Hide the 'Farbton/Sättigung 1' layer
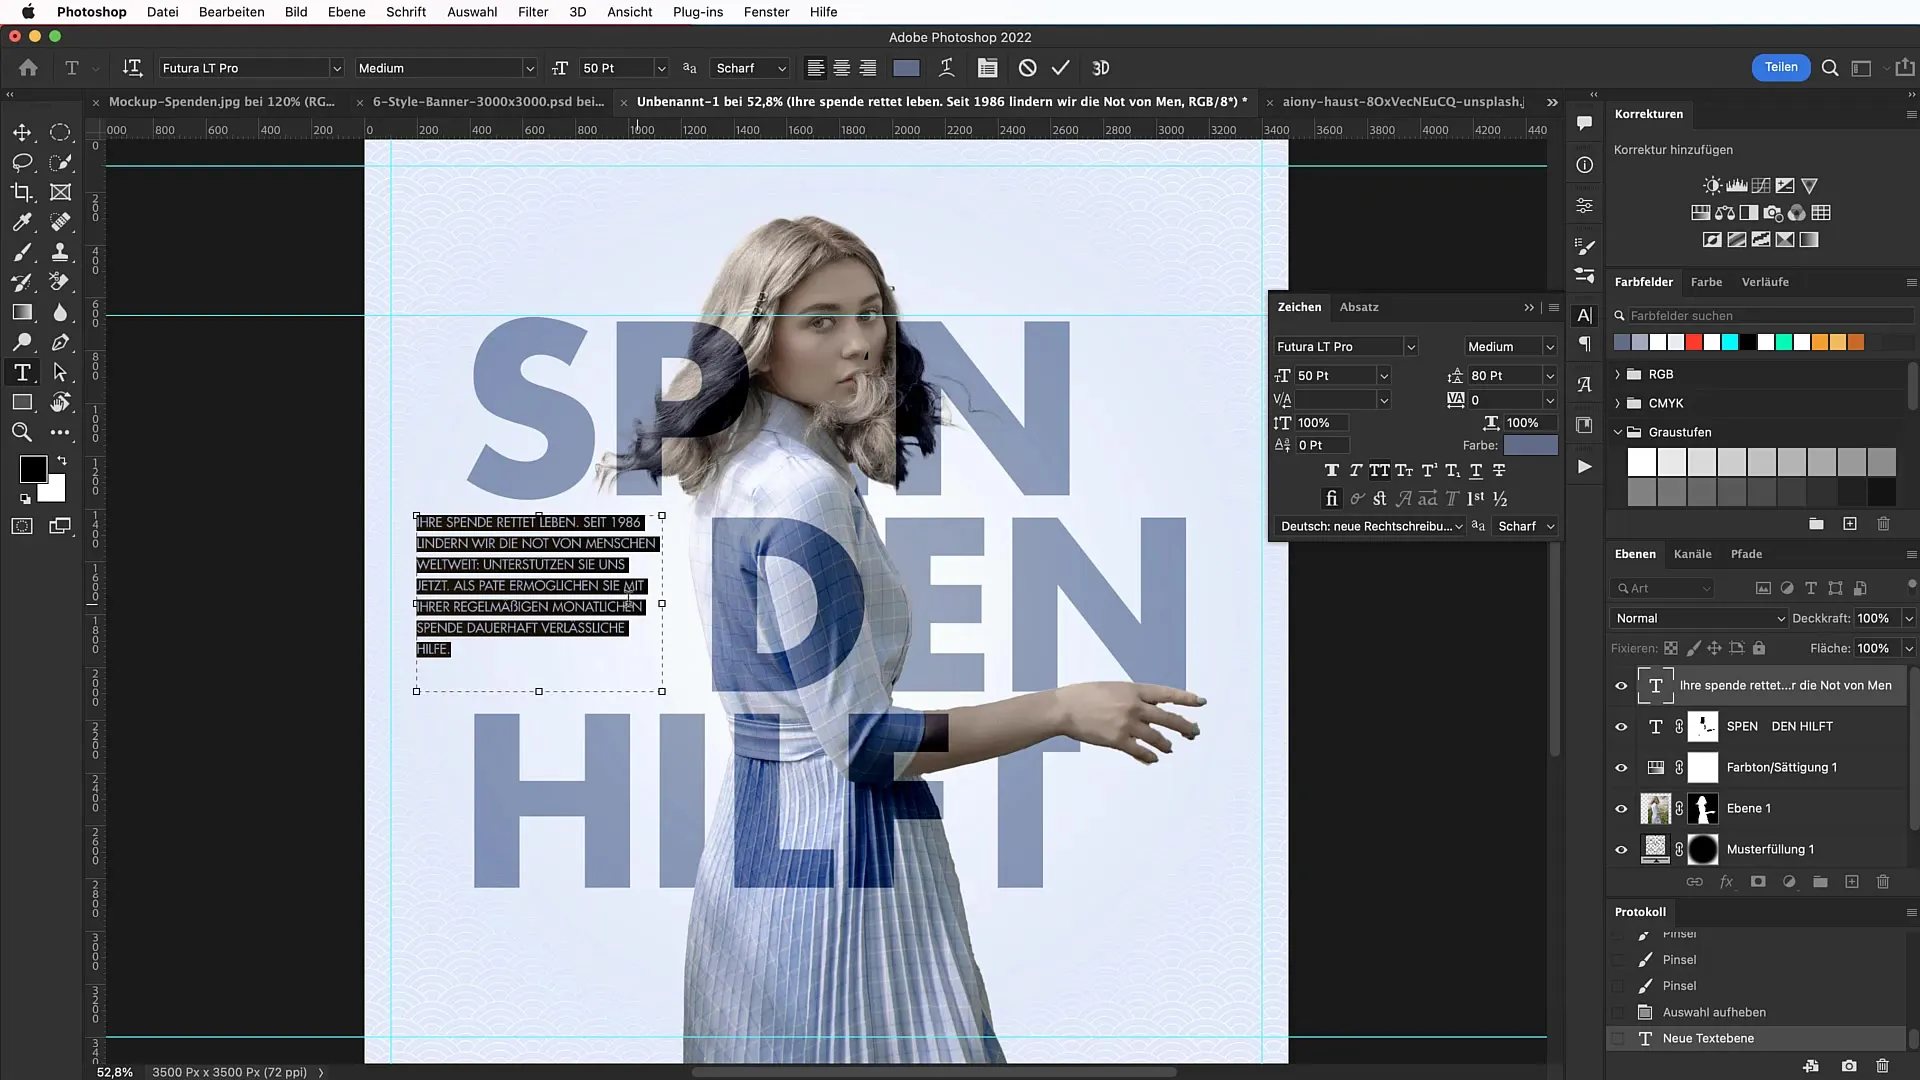Viewport: 1920px width, 1080px height. coord(1621,767)
